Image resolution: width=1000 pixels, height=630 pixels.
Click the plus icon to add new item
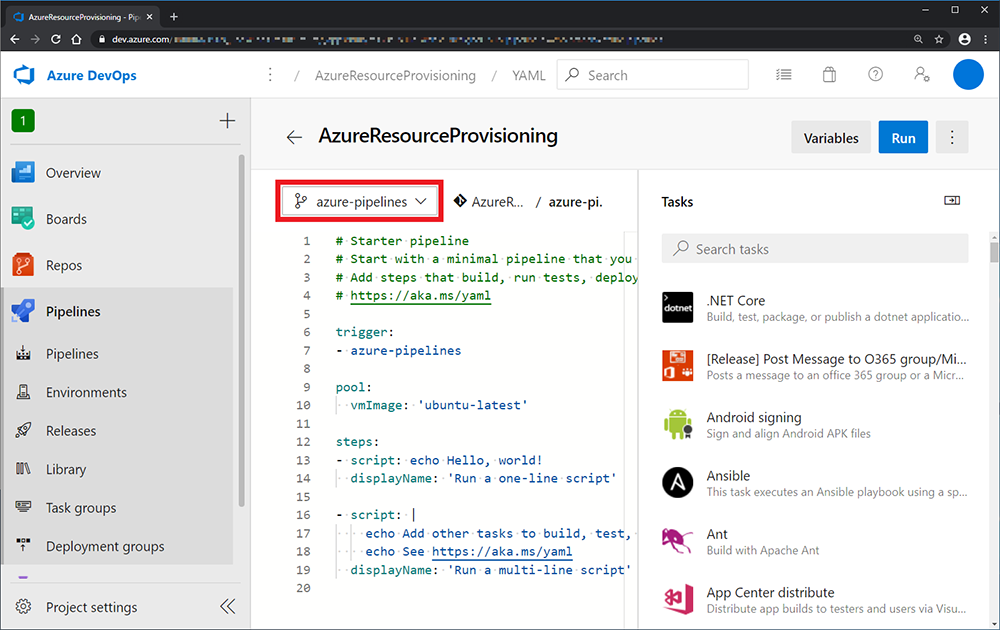(x=227, y=121)
